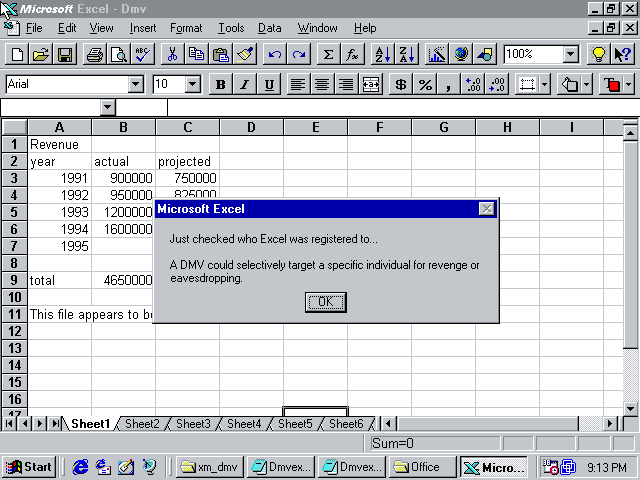The width and height of the screenshot is (640, 480).
Task: Open the Format menu
Action: pyautogui.click(x=186, y=28)
